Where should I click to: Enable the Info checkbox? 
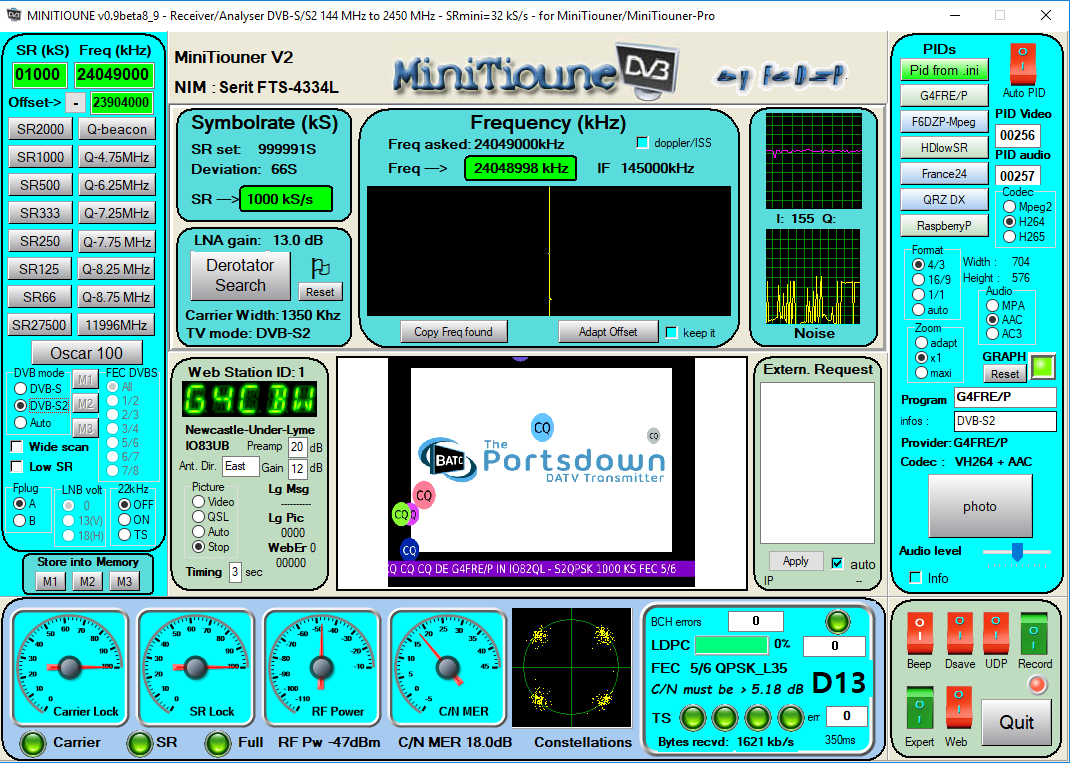[x=916, y=578]
